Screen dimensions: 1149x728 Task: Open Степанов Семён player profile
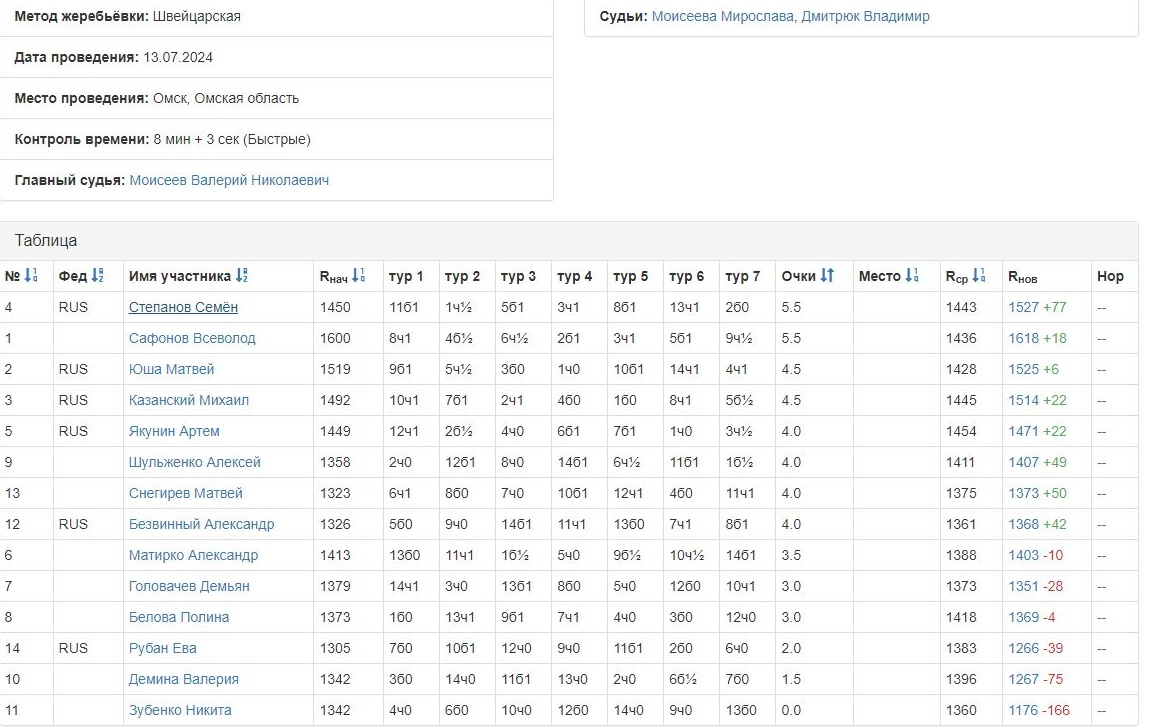pos(183,307)
